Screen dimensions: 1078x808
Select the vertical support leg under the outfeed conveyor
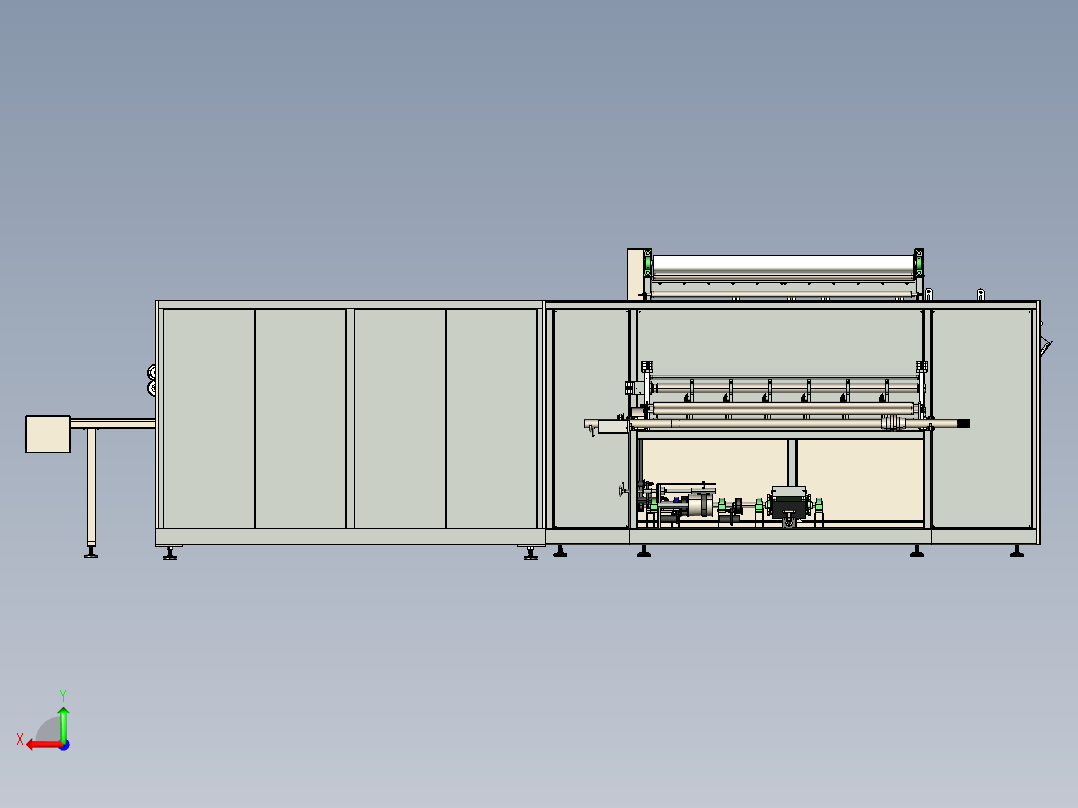(x=91, y=486)
